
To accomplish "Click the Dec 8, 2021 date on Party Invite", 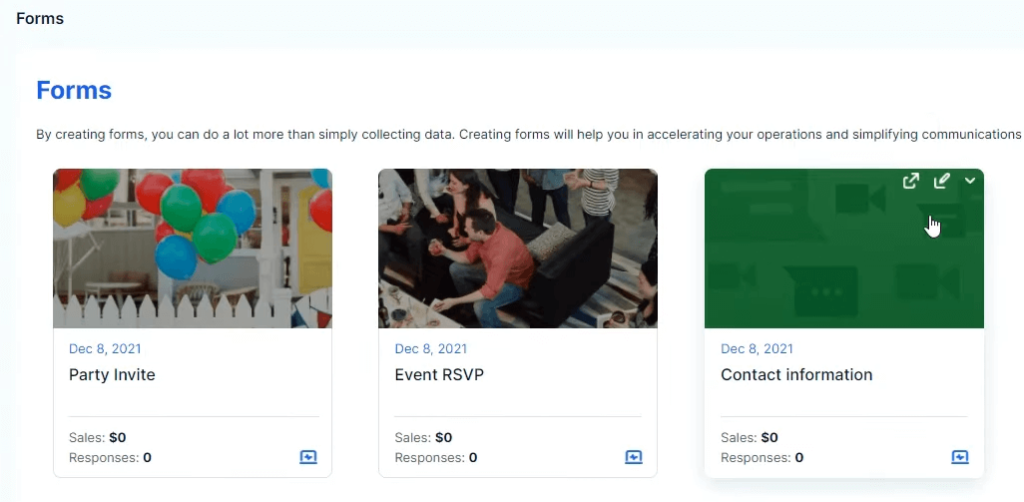I will (105, 349).
